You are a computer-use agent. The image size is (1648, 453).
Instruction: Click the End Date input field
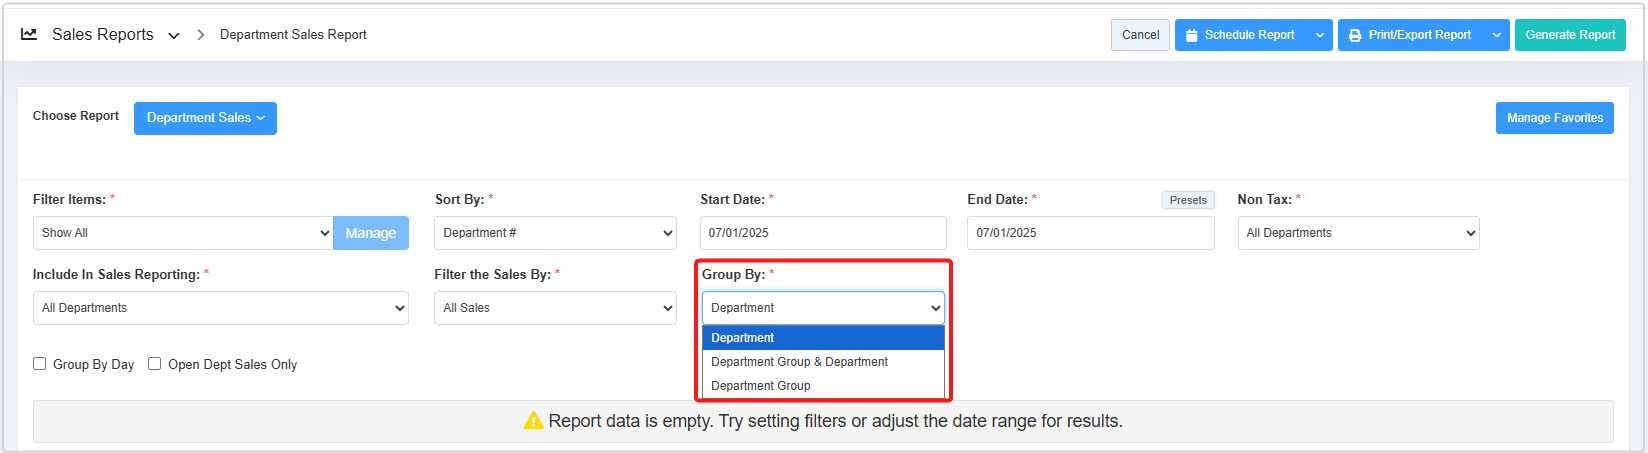click(x=1090, y=233)
